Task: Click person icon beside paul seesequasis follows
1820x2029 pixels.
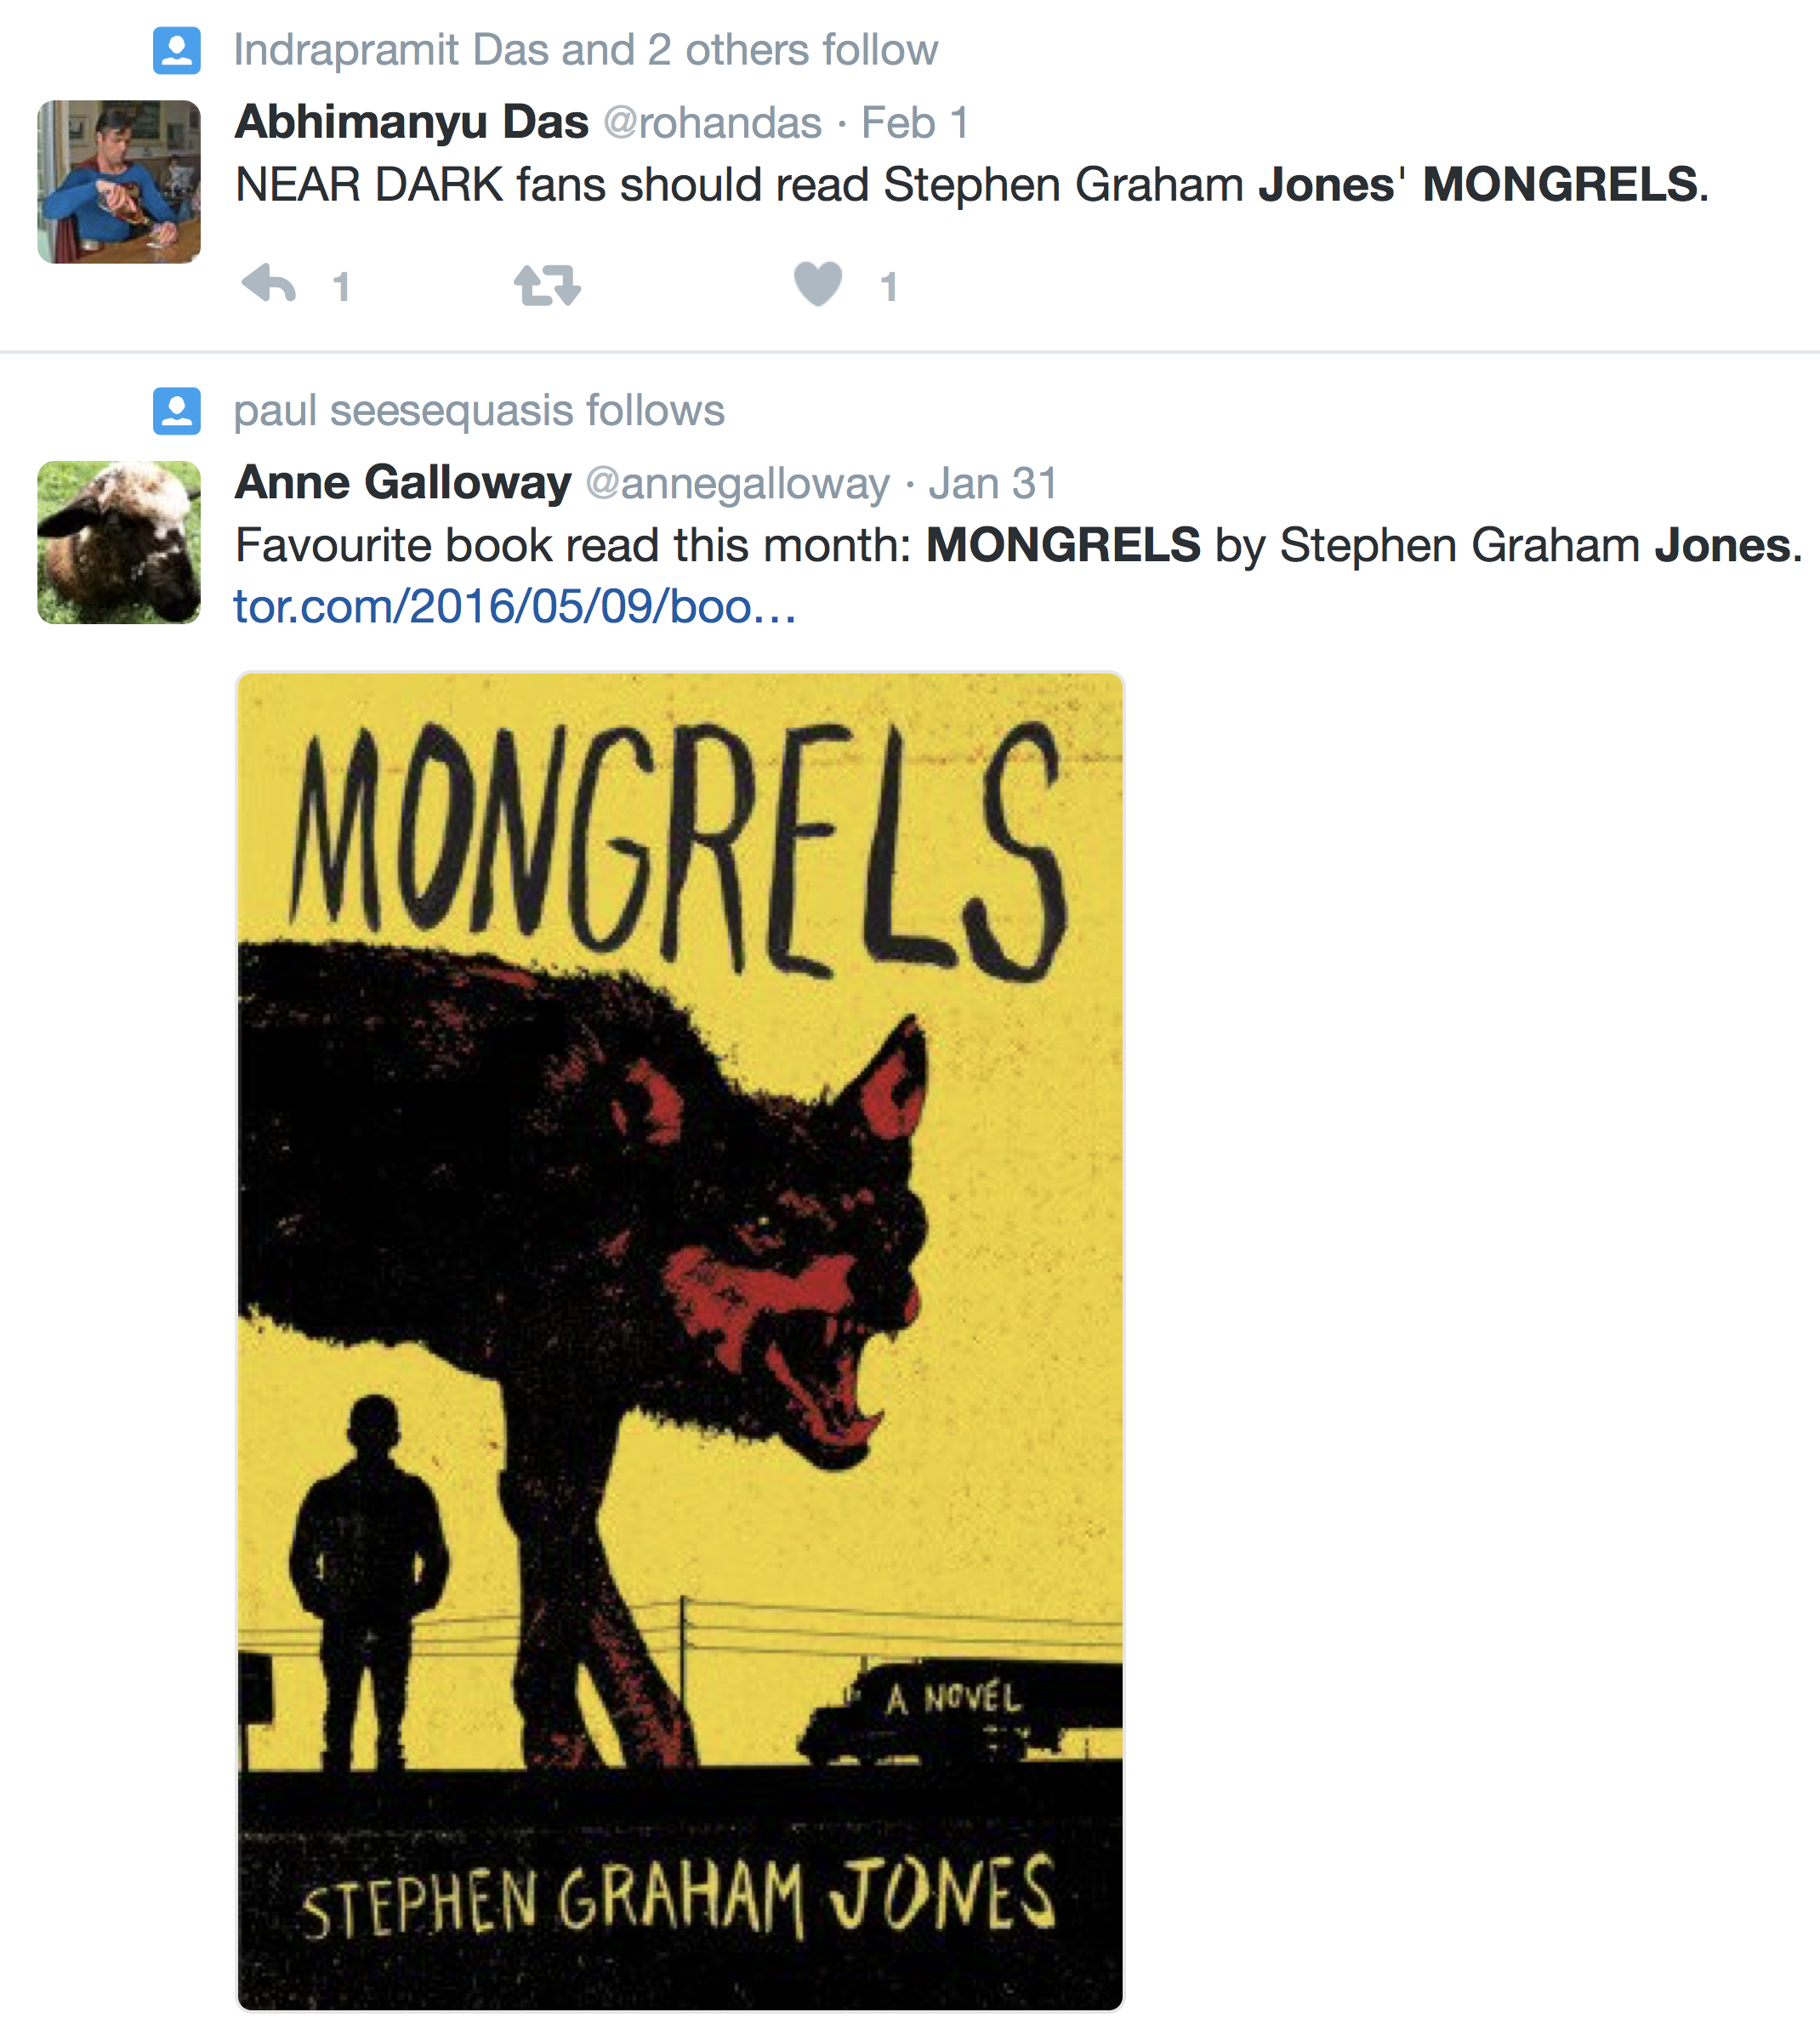Action: click(177, 411)
